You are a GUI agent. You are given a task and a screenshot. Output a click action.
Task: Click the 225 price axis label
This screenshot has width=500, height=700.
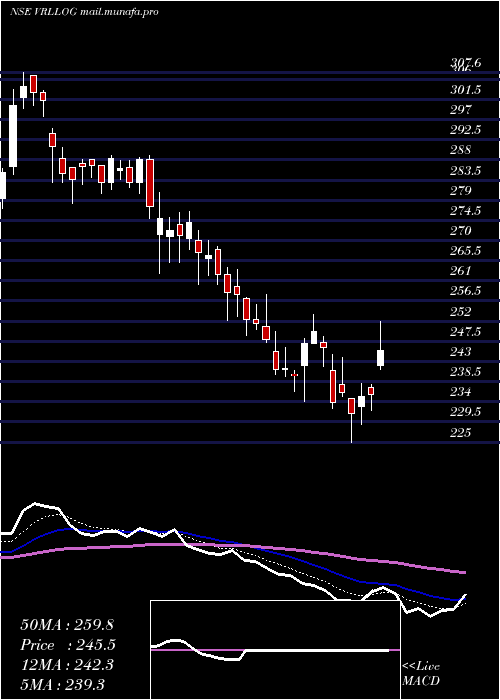pos(460,432)
